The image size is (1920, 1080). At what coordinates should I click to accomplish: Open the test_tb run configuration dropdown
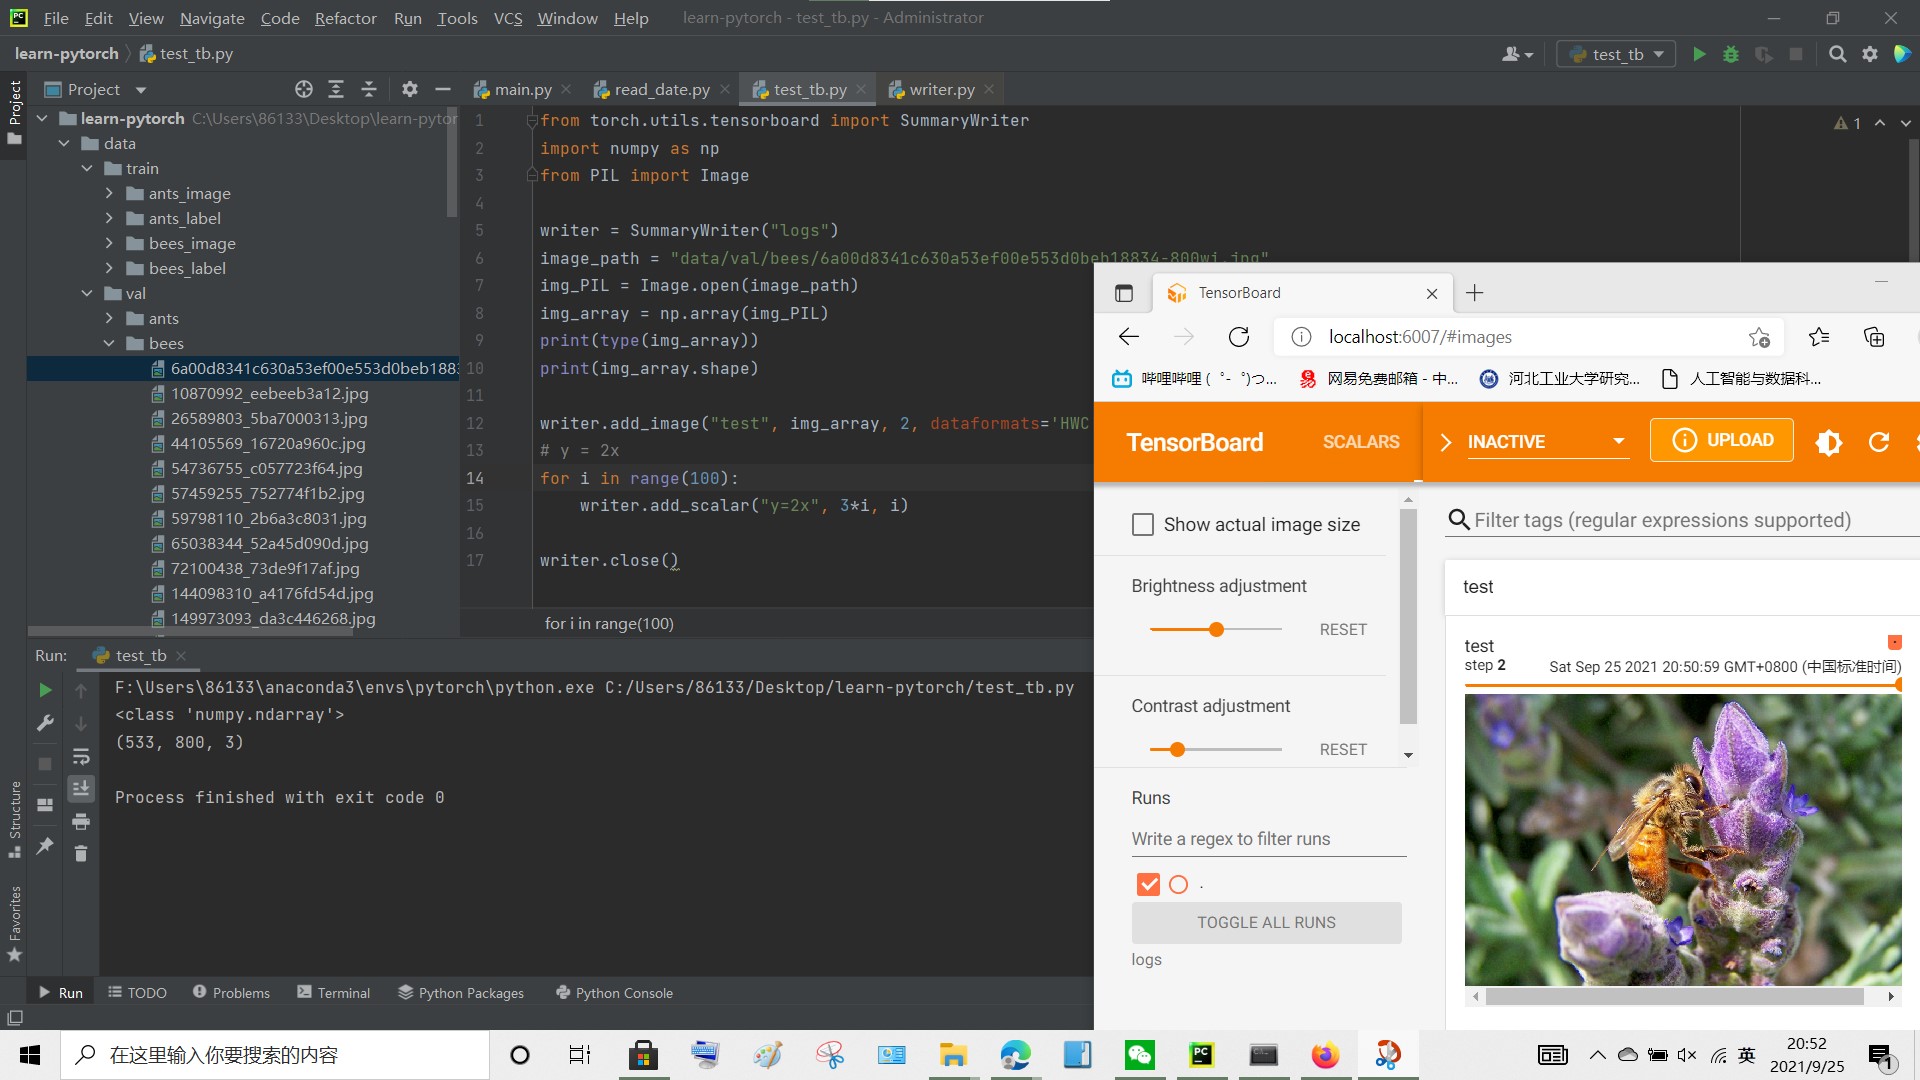1616,54
